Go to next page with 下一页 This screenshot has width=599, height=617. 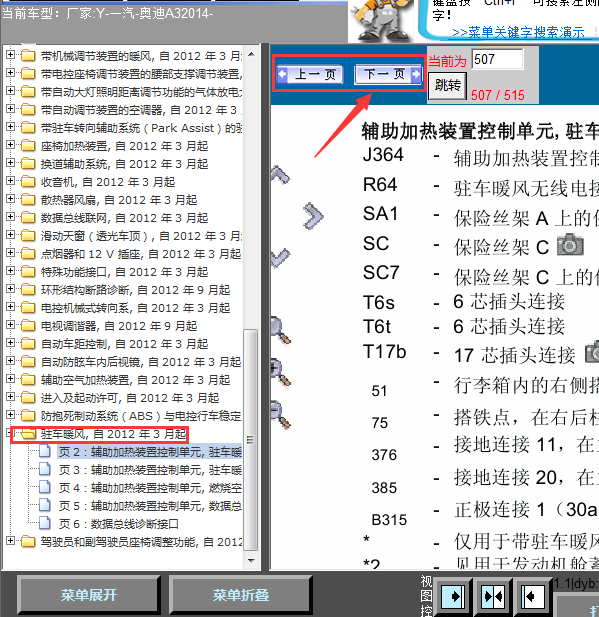coord(388,74)
